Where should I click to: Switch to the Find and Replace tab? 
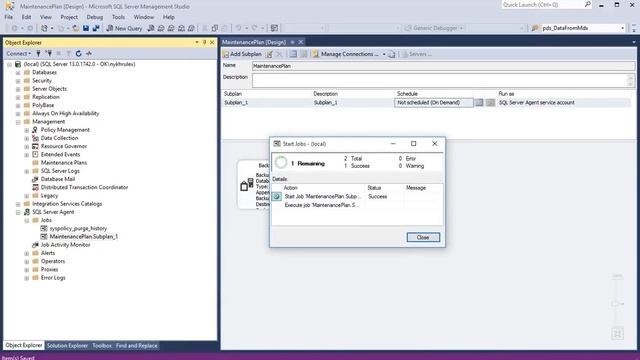[136, 346]
